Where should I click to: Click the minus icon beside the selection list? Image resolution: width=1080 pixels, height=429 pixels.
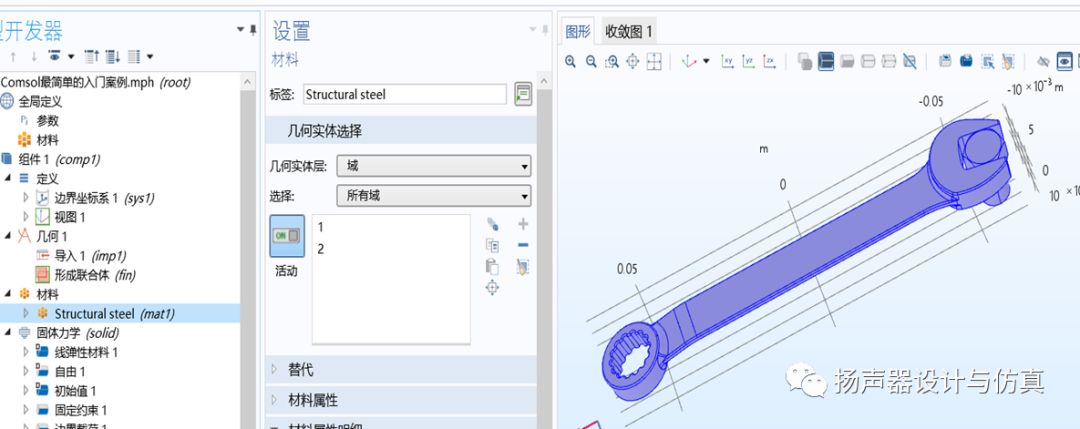pyautogui.click(x=523, y=245)
